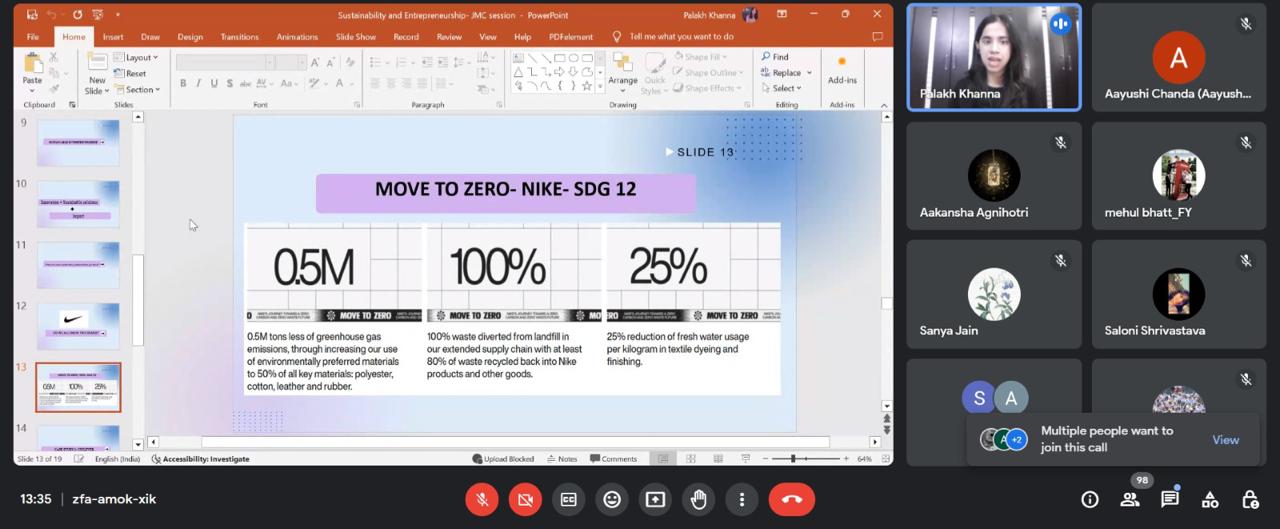This screenshot has height=529, width=1280.
Task: Switch to the Insert ribbon tab
Action: (x=113, y=37)
